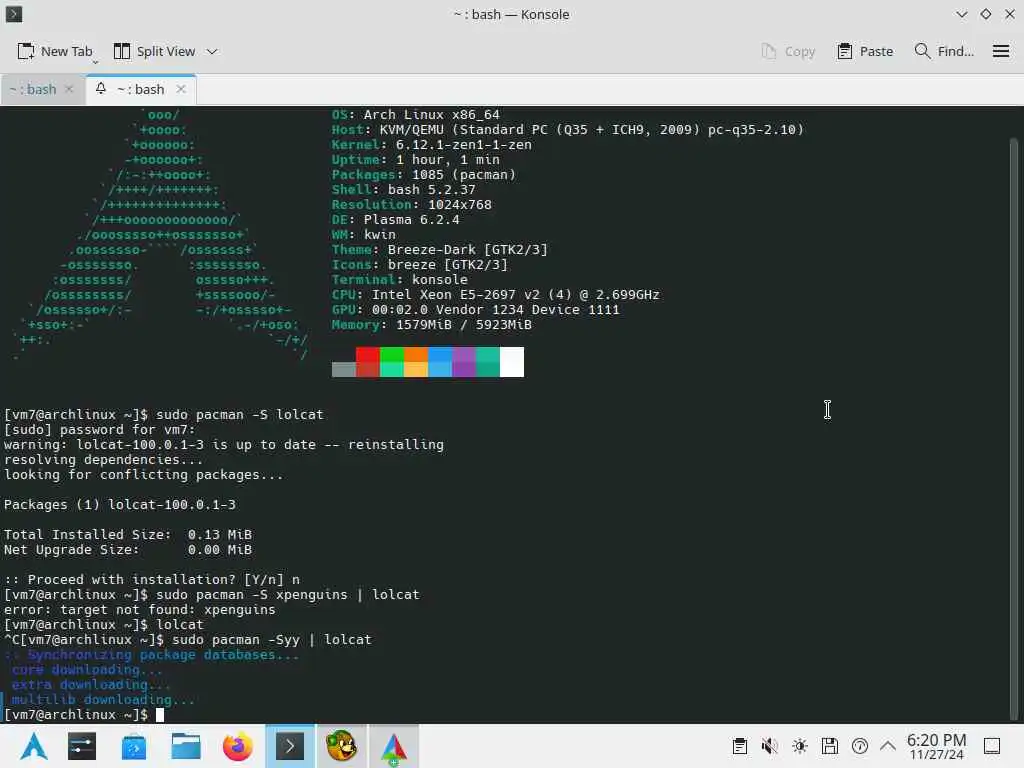Click the Show Desktop button
The width and height of the screenshot is (1024, 768).
coord(992,746)
